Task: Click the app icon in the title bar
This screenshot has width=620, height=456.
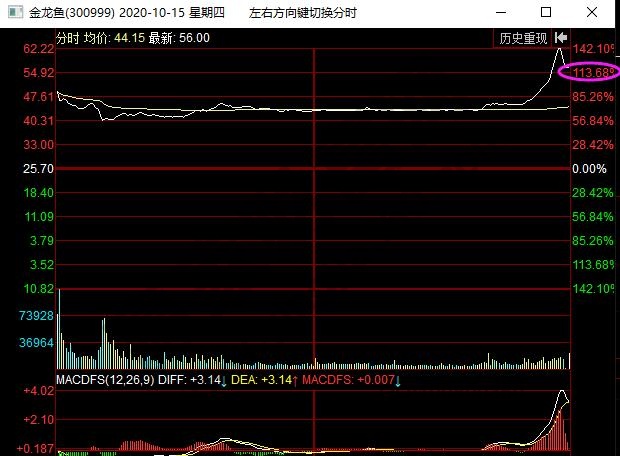Action: (11, 12)
